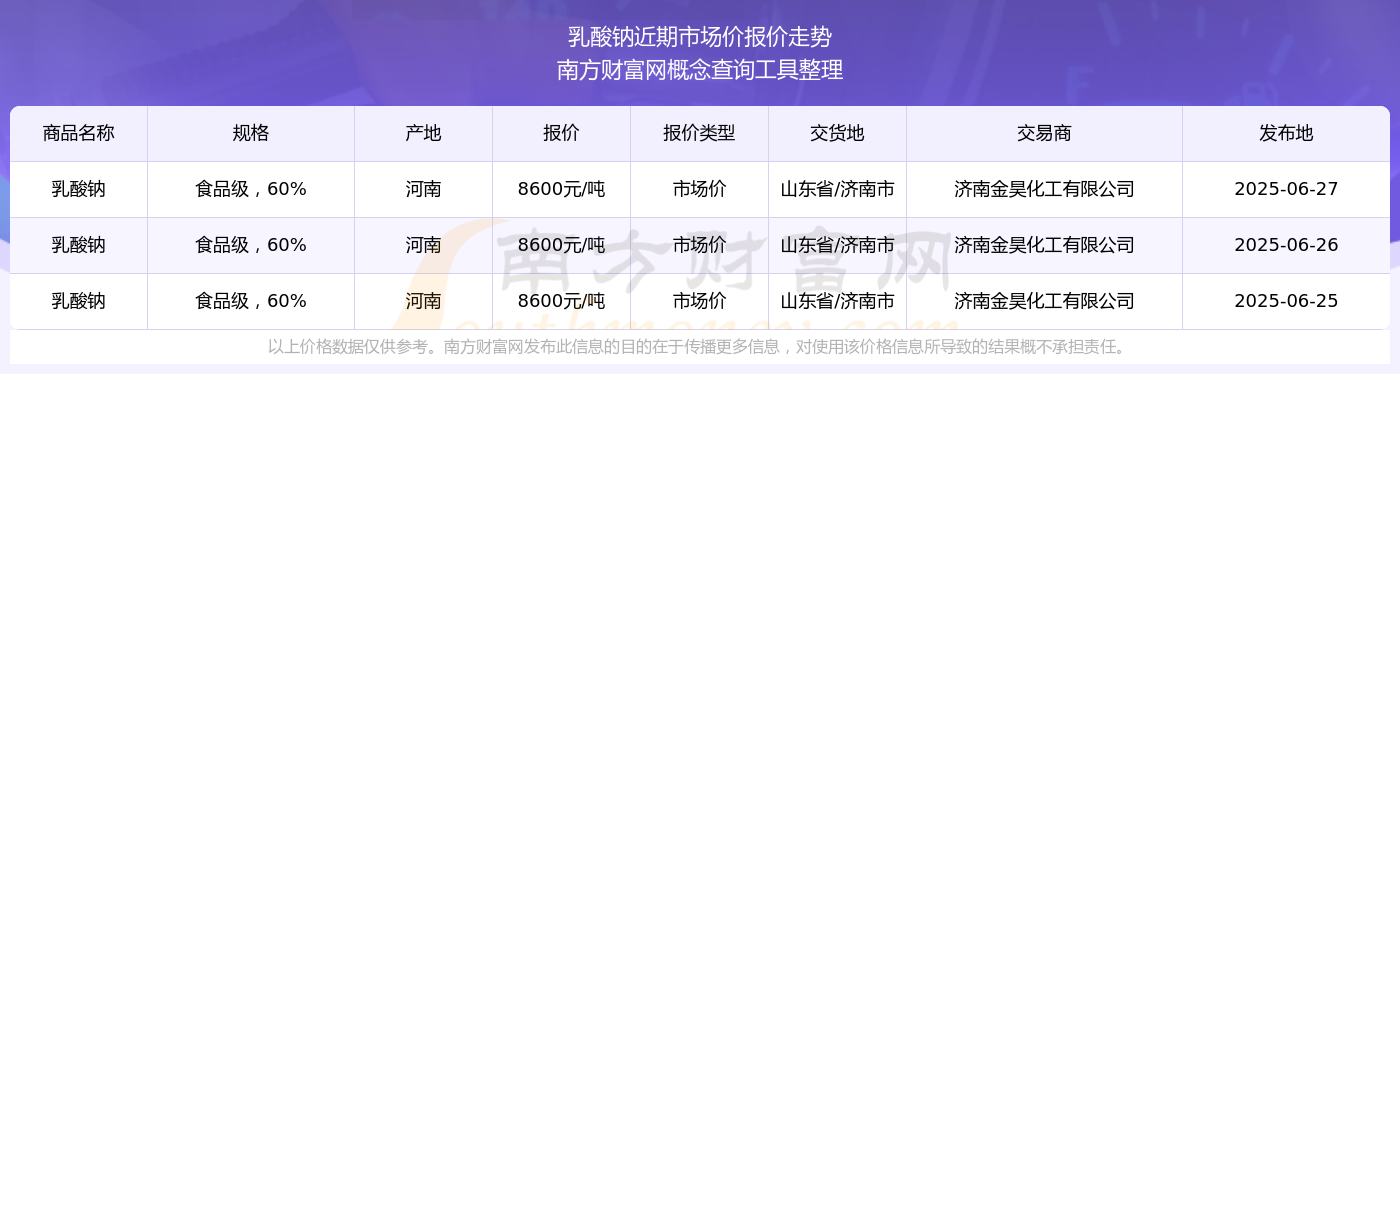1400x1205 pixels.
Task: Click the 报价类型 column header
Action: click(699, 133)
